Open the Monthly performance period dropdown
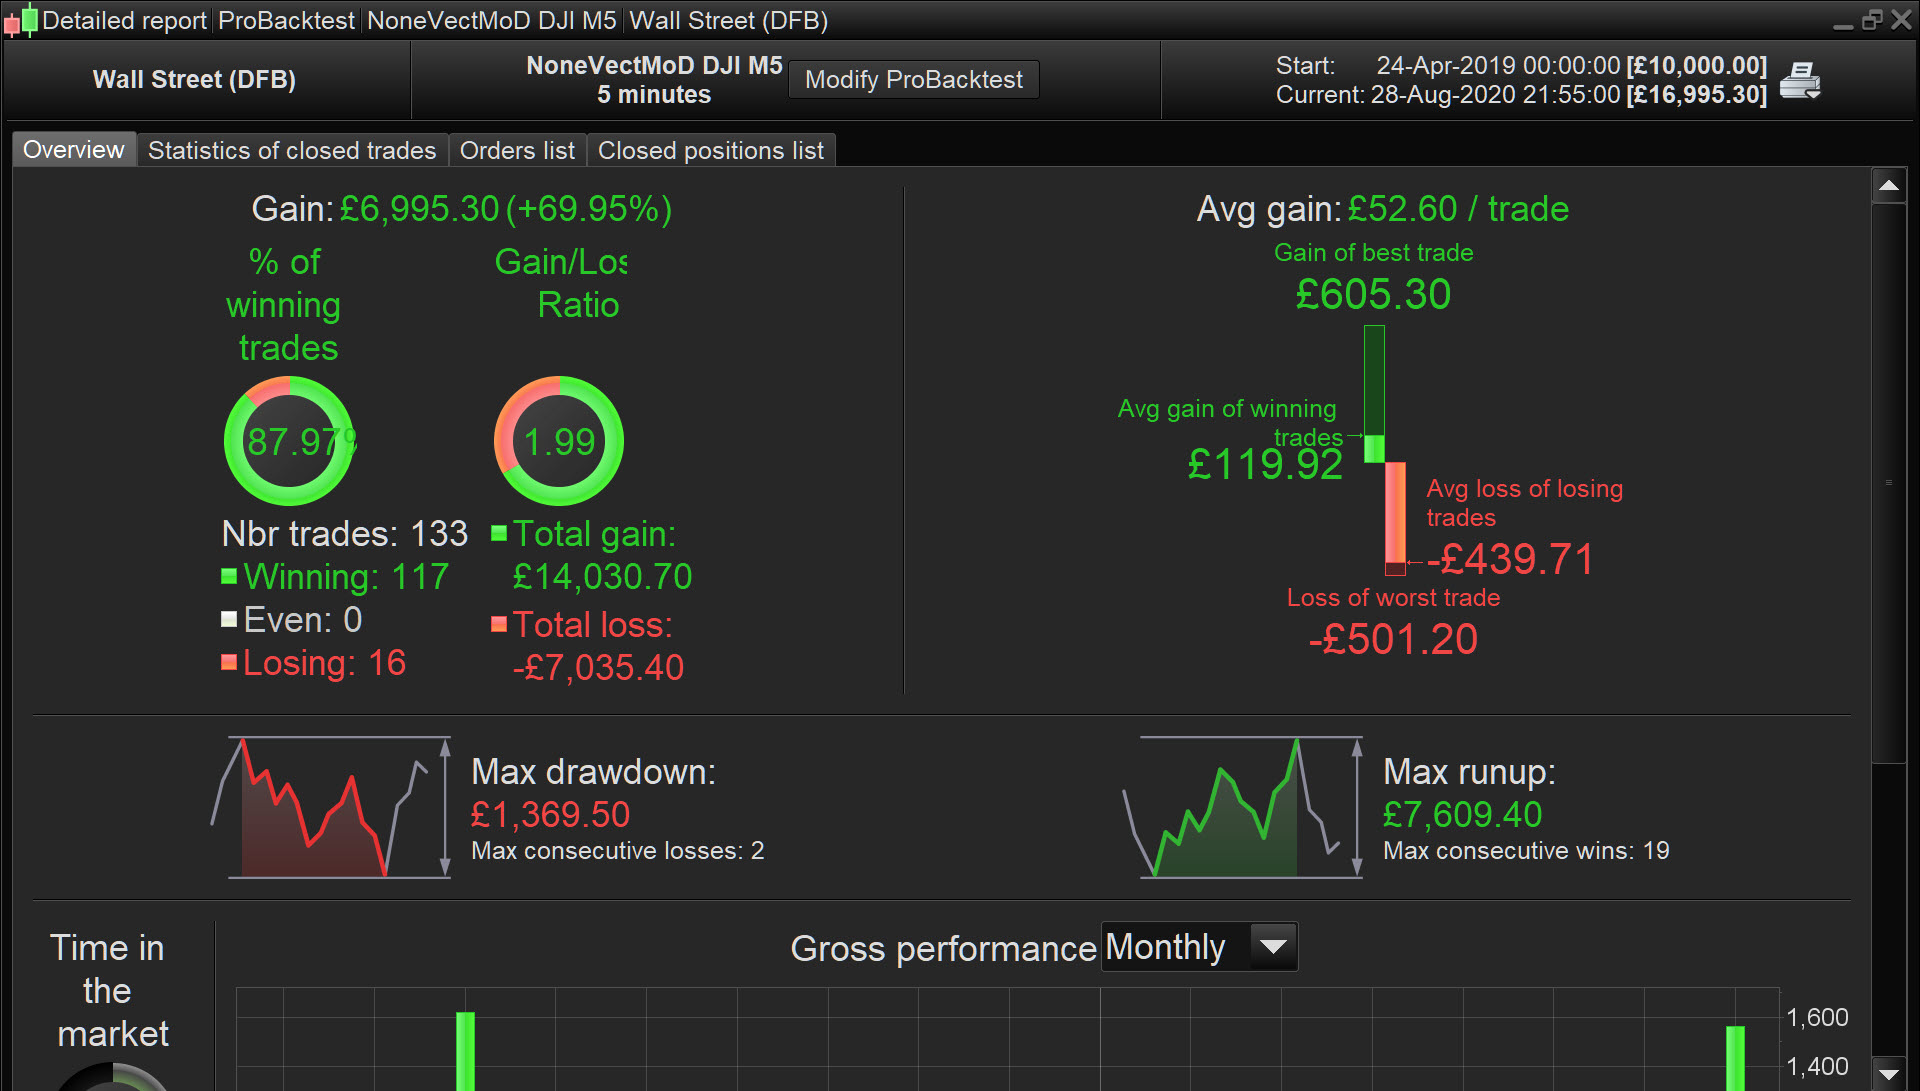Image resolution: width=1920 pixels, height=1091 pixels. click(x=1273, y=946)
